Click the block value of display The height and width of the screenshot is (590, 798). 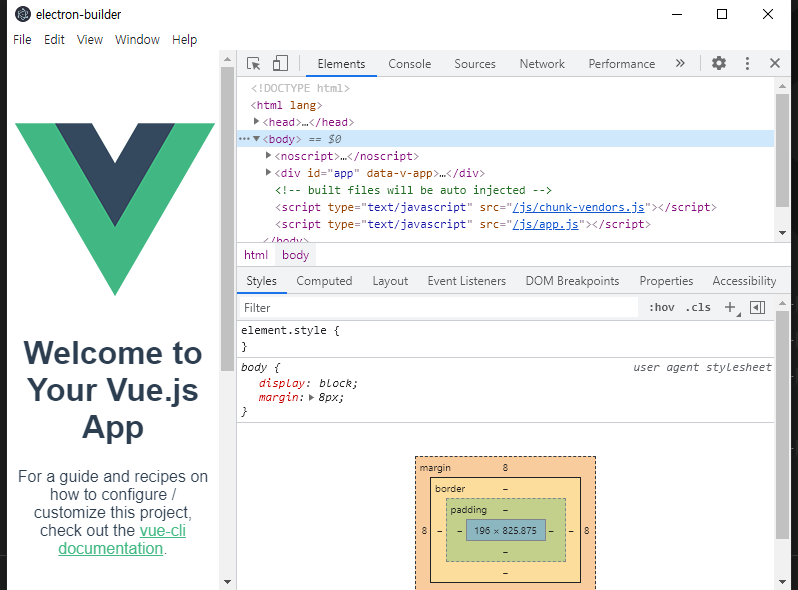[x=336, y=383]
